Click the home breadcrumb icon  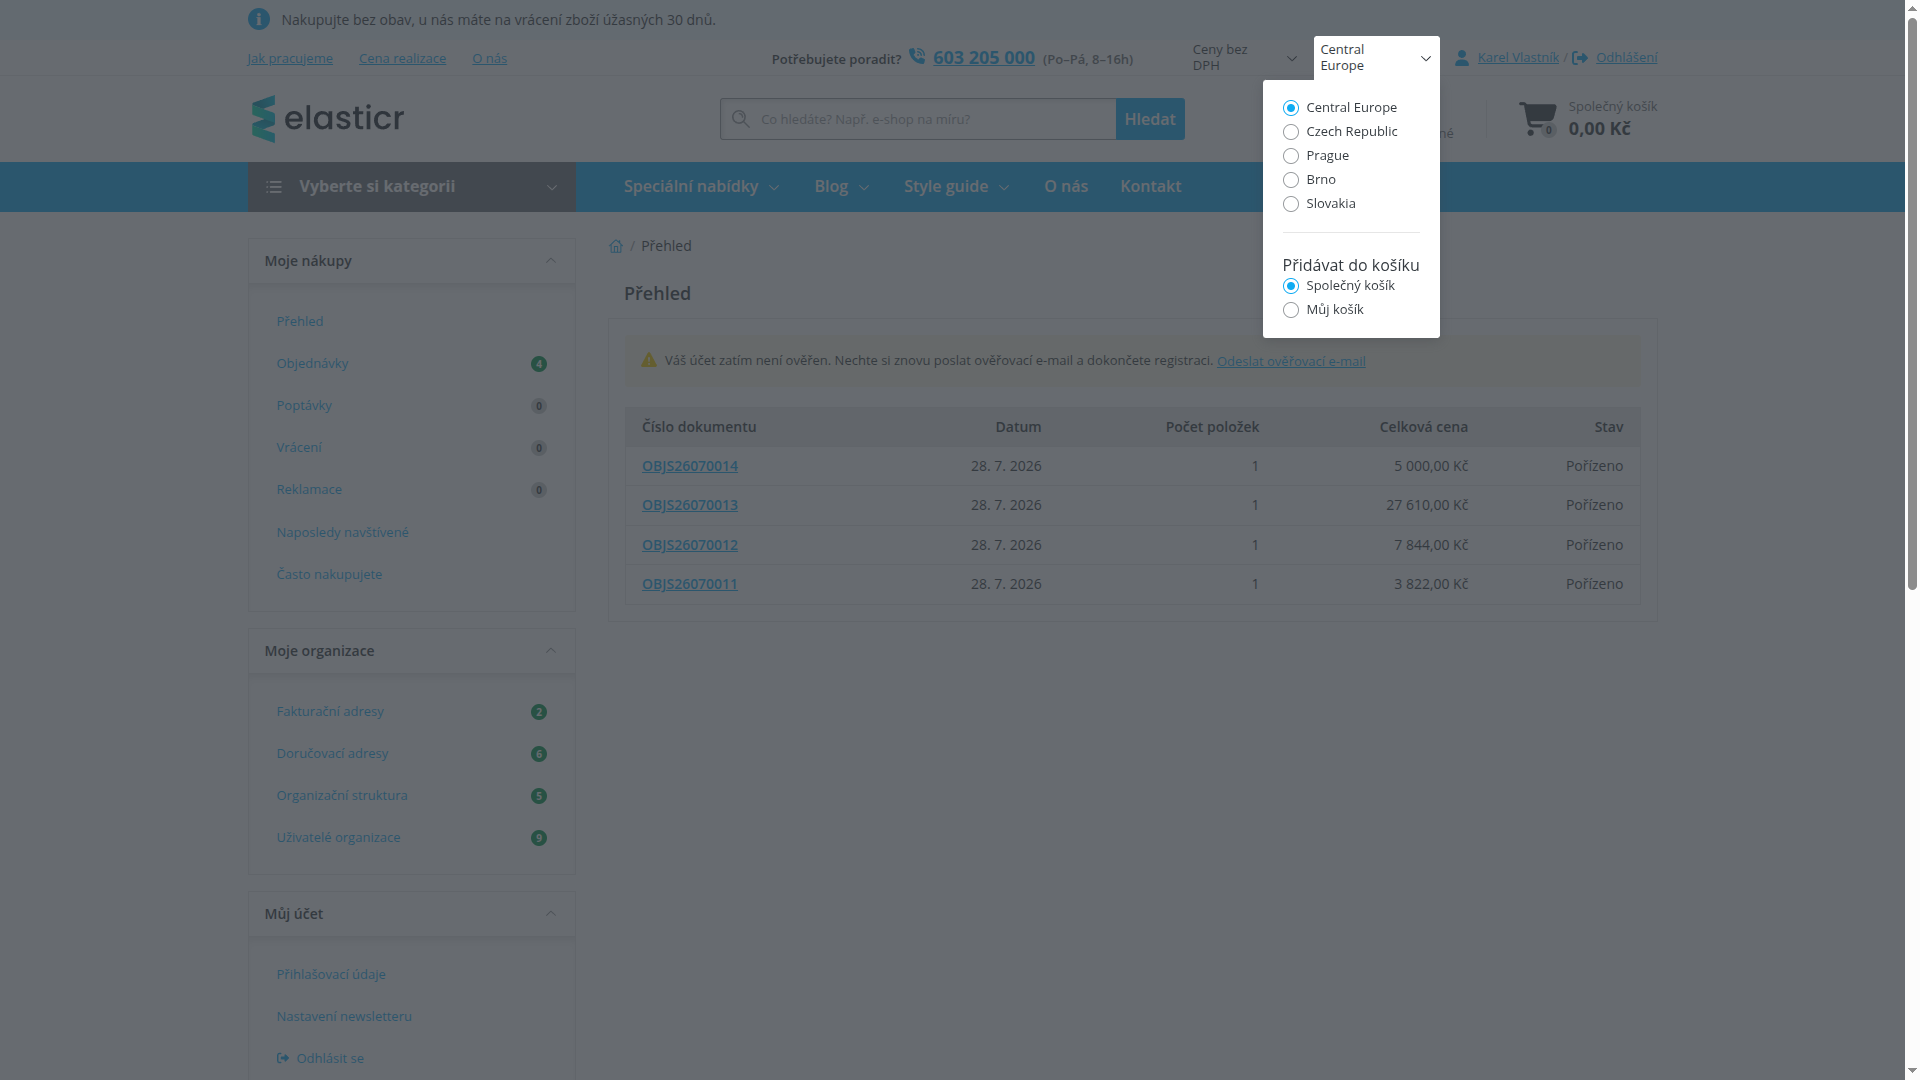(616, 246)
